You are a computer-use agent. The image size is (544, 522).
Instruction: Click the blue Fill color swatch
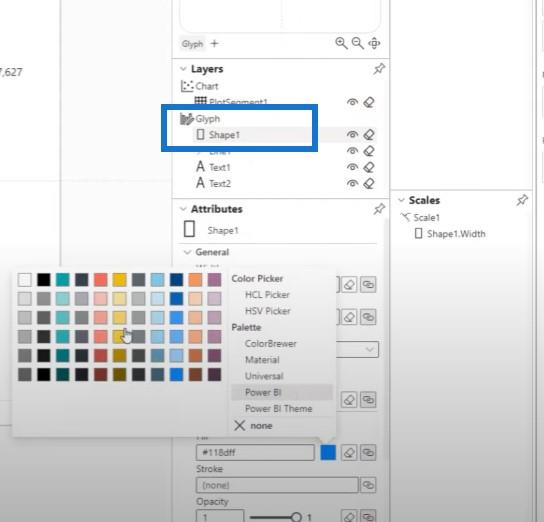pos(328,452)
